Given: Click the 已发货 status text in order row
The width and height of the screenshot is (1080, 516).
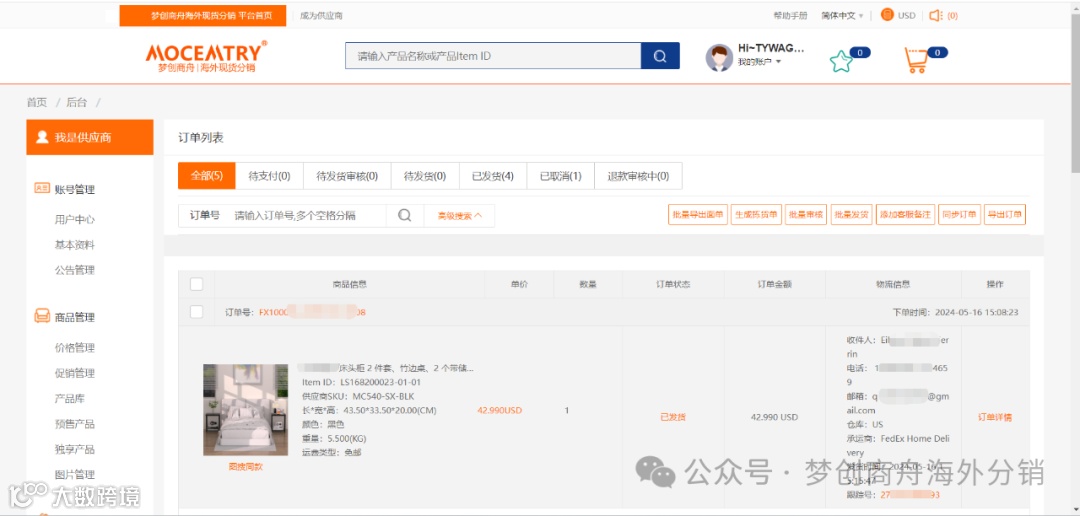Looking at the screenshot, I should click(x=673, y=417).
